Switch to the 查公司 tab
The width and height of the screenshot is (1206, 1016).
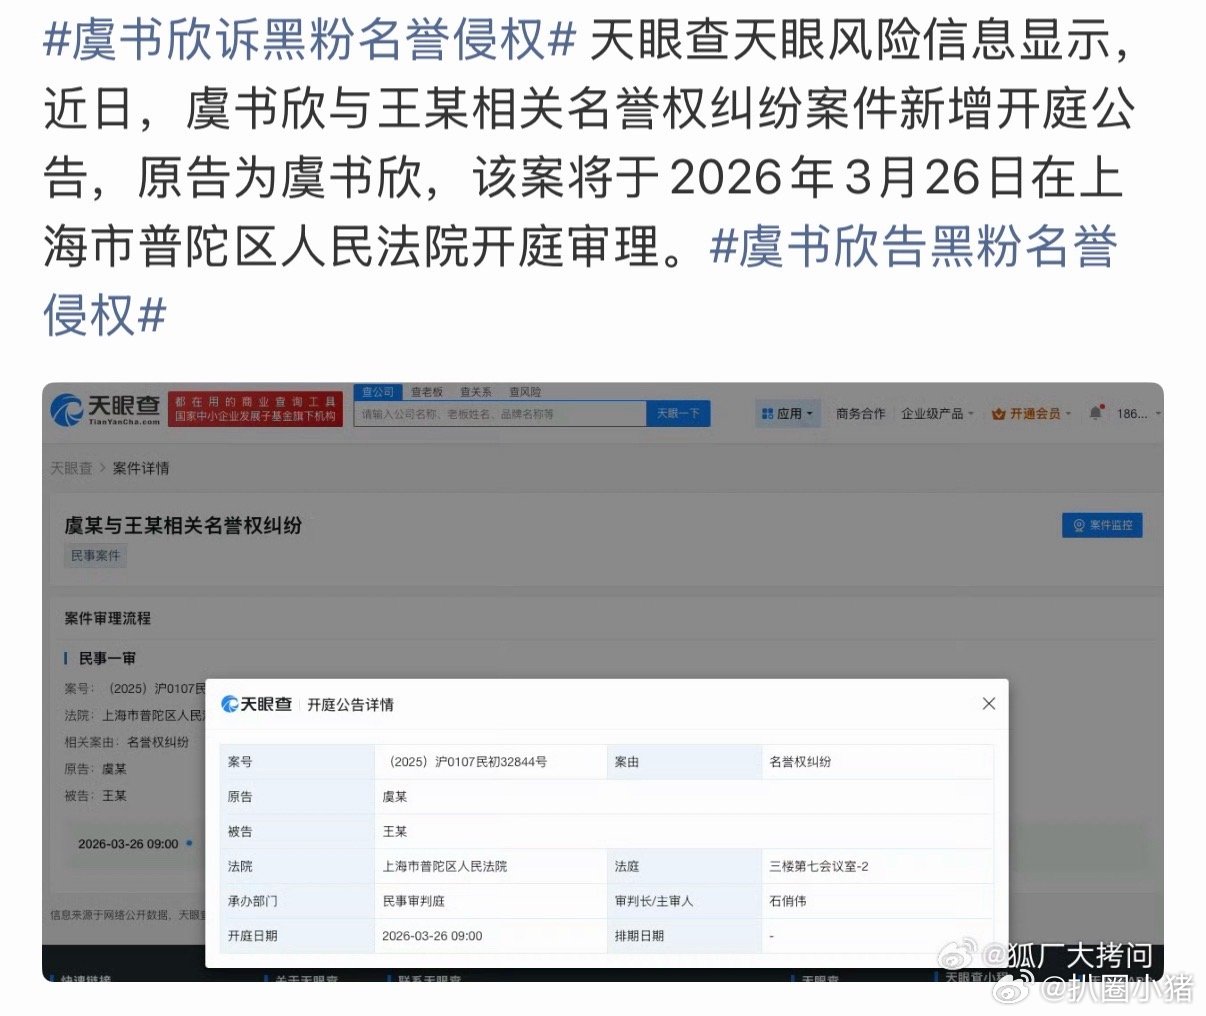(x=378, y=392)
